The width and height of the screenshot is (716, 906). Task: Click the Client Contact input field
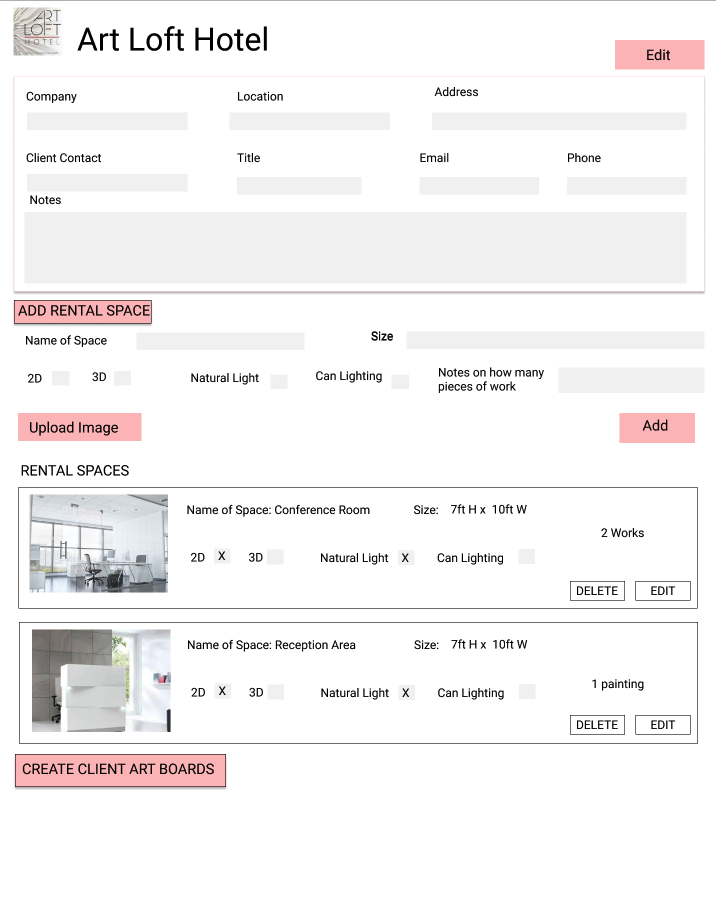pyautogui.click(x=107, y=183)
